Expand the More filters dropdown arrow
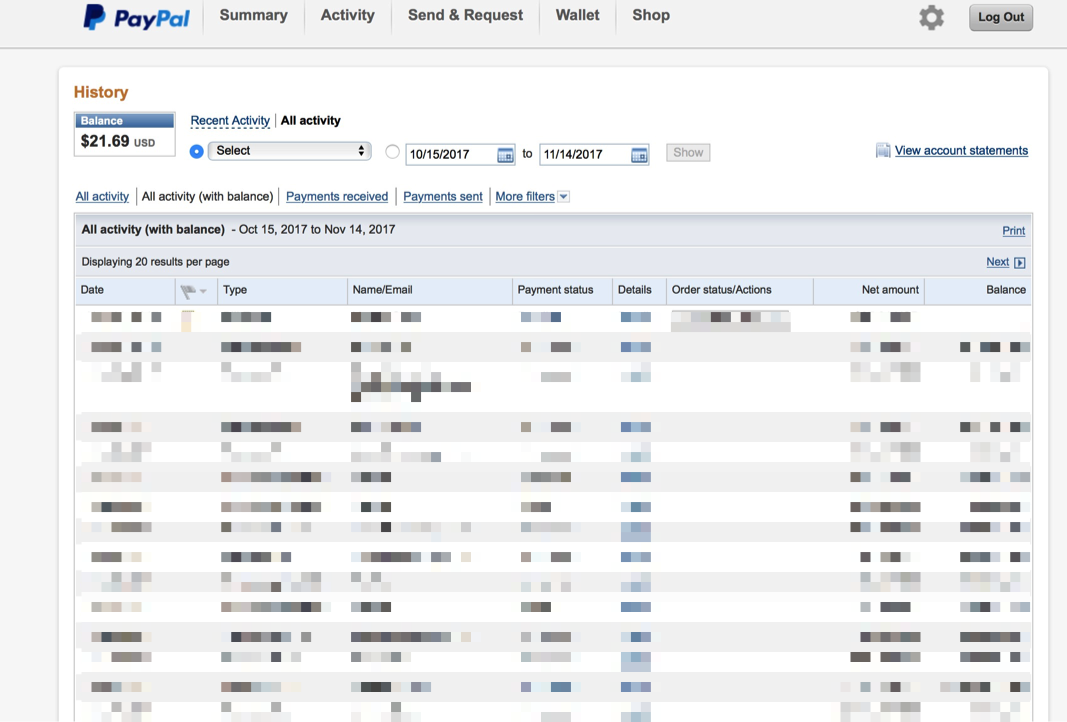This screenshot has width=1067, height=722. 564,197
